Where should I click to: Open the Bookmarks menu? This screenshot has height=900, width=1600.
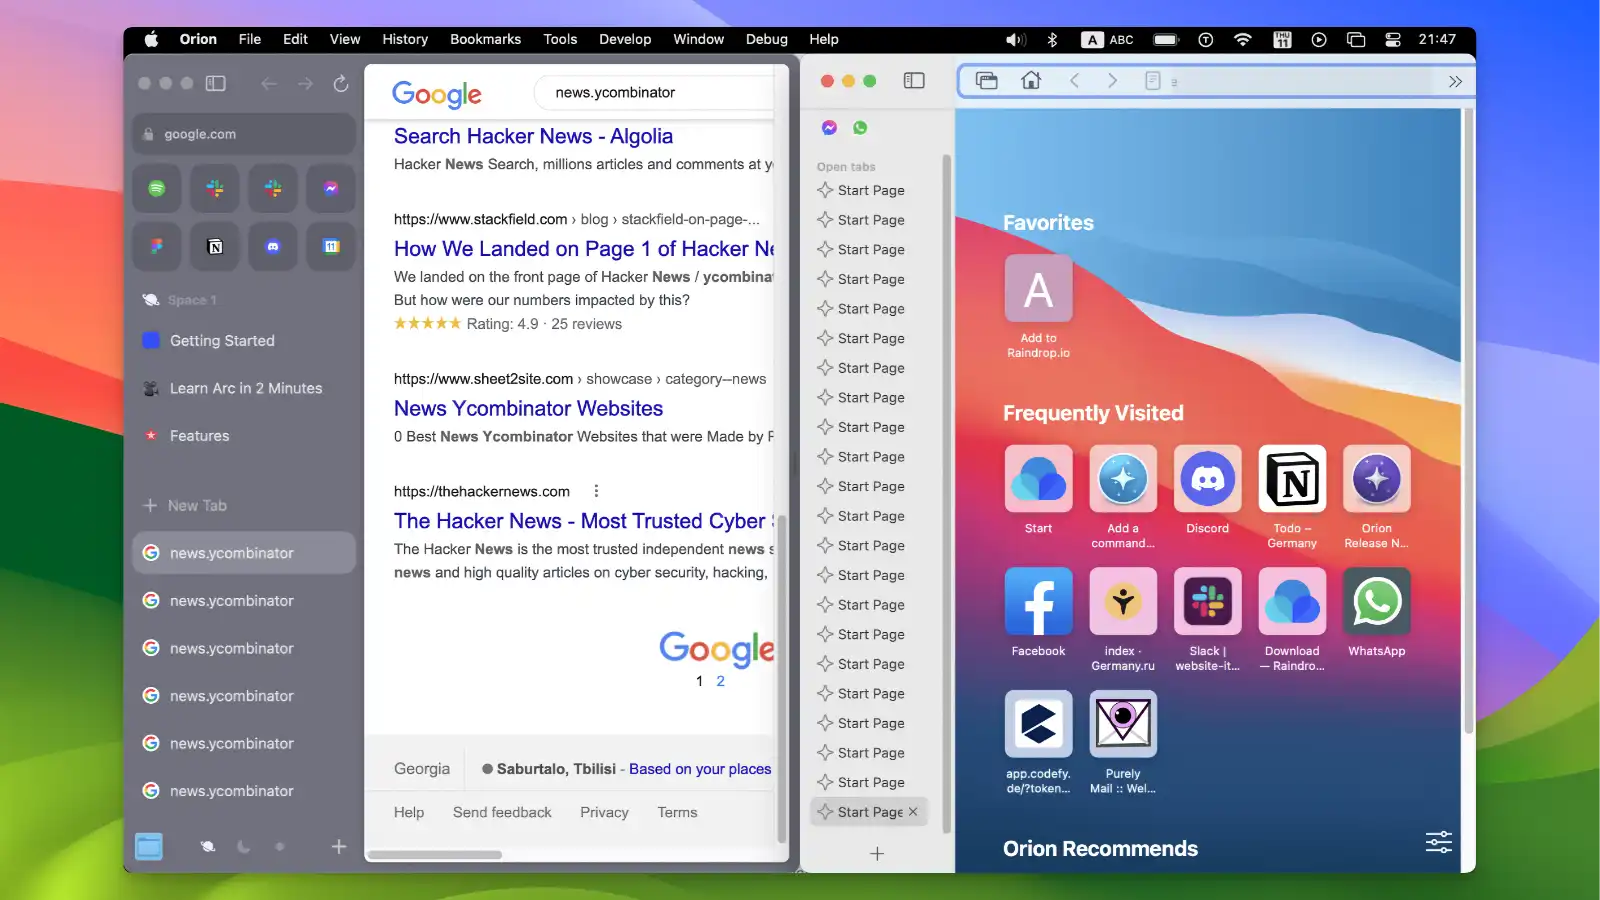click(x=485, y=39)
